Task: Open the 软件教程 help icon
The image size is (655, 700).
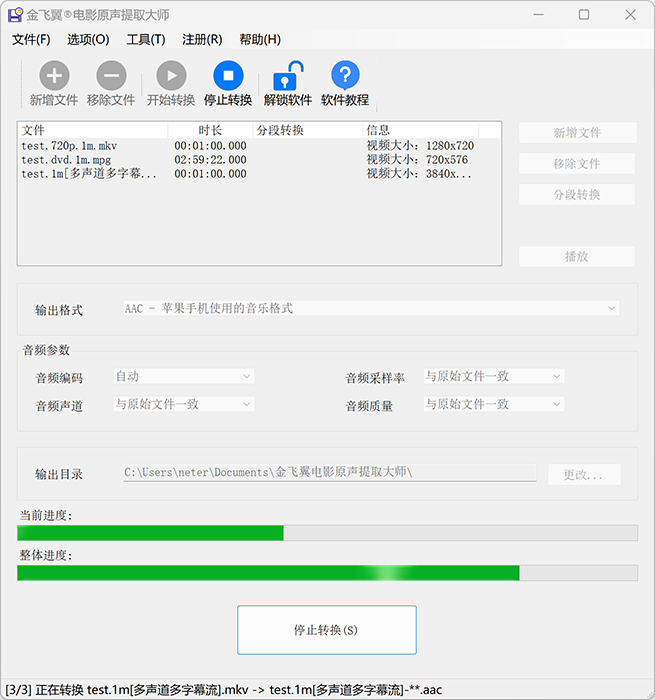Action: pos(345,76)
